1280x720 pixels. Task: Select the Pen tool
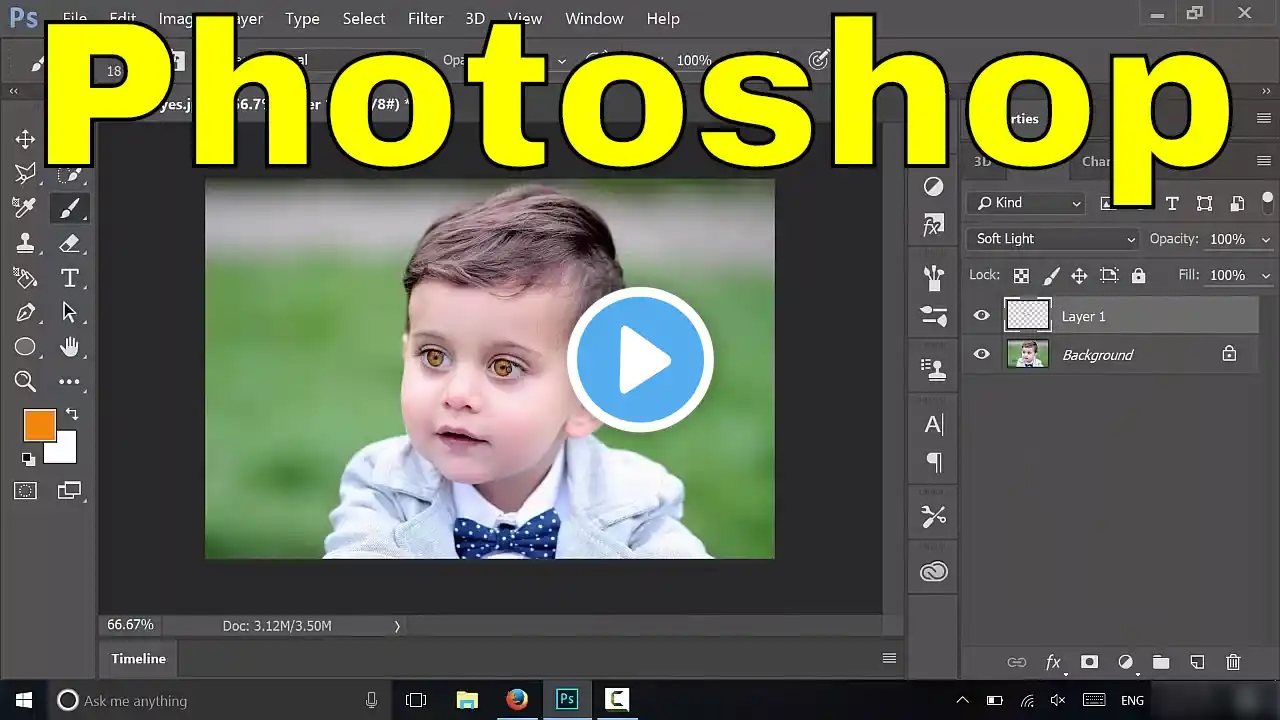(25, 312)
